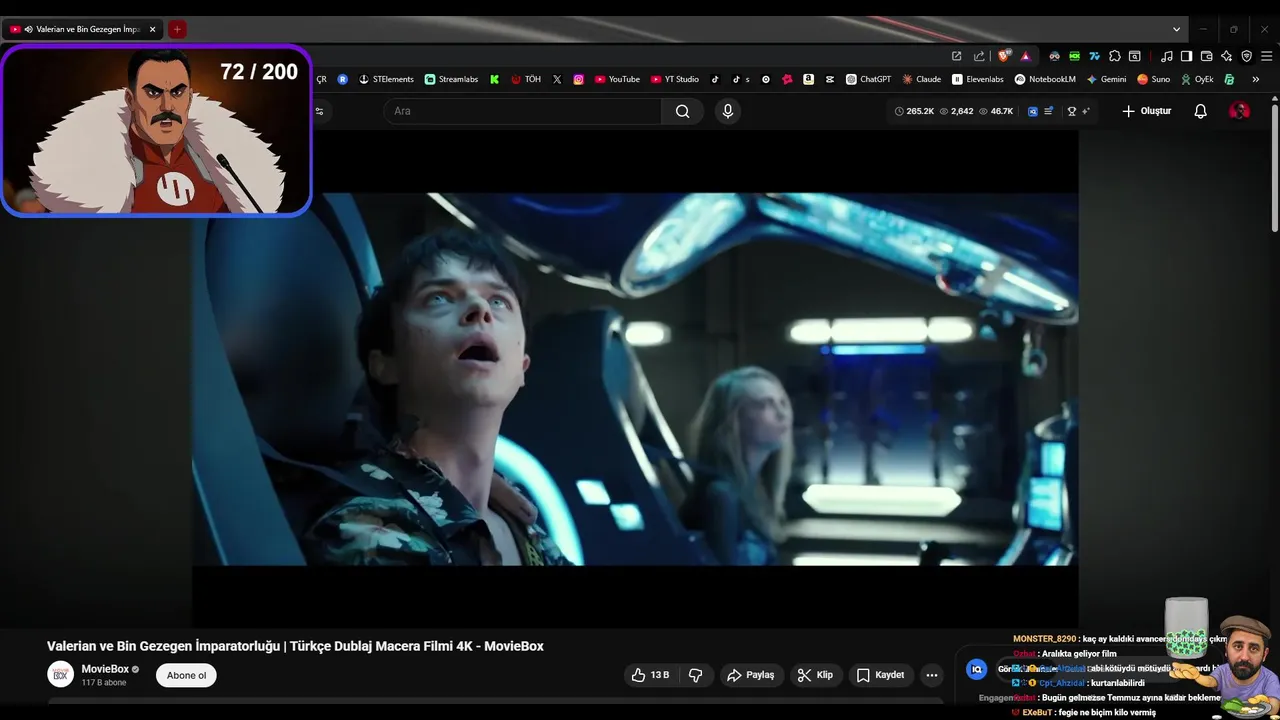Image resolution: width=1280 pixels, height=720 pixels.
Task: Click the video player frame
Action: [x=635, y=379]
